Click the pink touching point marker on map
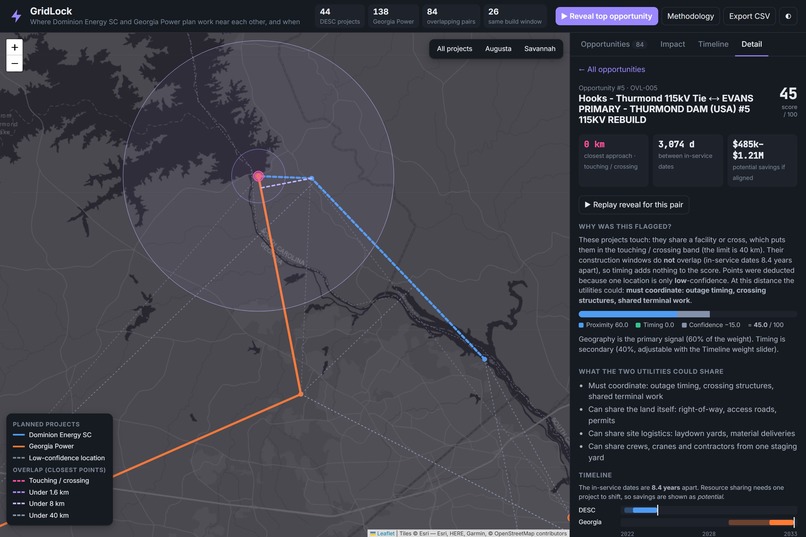Image resolution: width=806 pixels, height=537 pixels. [259, 176]
